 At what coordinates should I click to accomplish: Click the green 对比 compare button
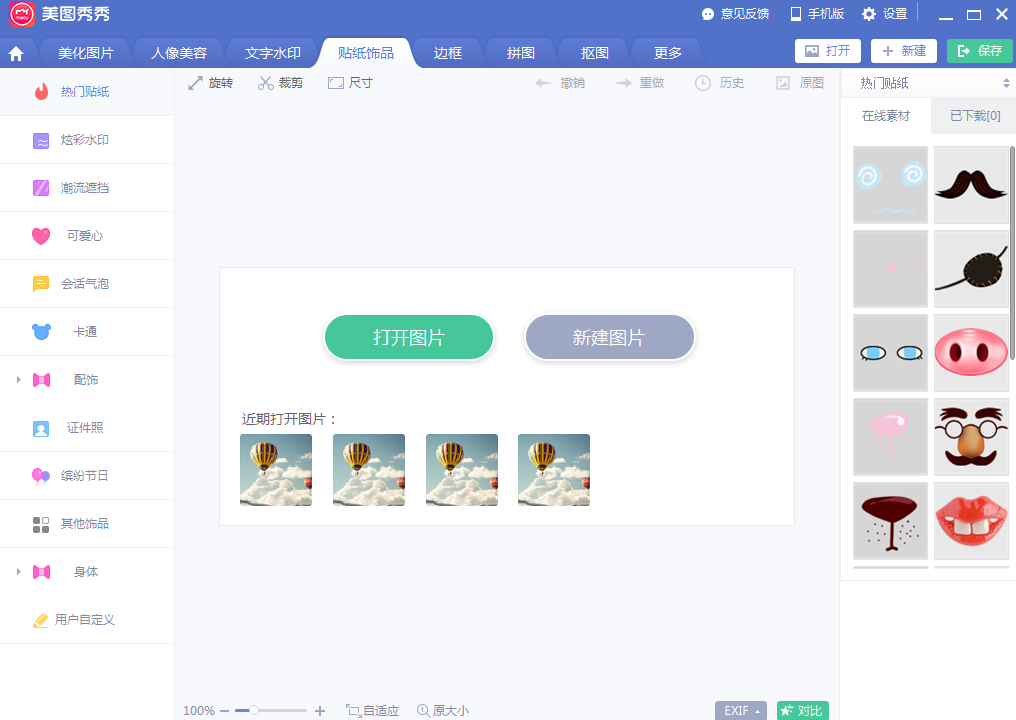(x=803, y=711)
